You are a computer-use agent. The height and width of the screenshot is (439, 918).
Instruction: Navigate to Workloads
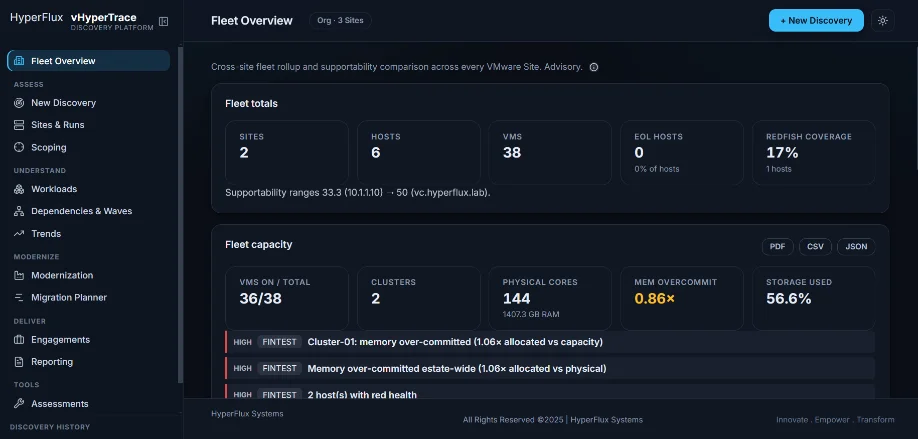coord(89,189)
